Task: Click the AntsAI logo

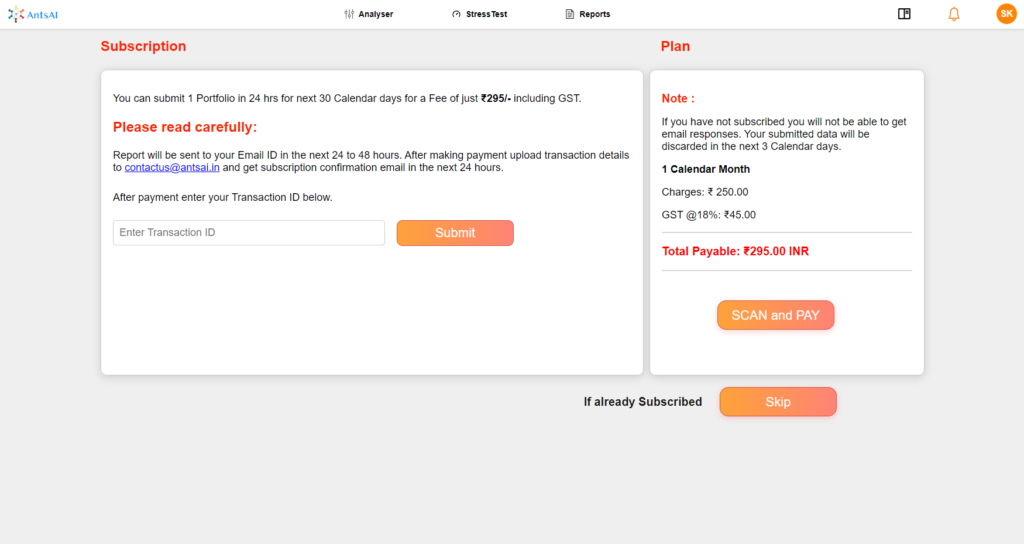Action: (x=33, y=14)
